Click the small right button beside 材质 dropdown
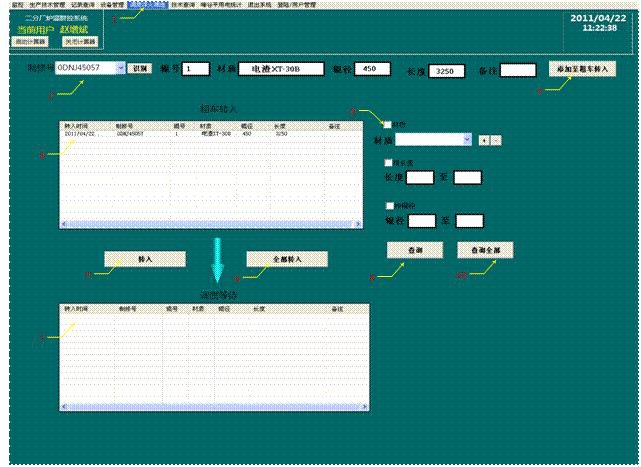This screenshot has width=641, height=467. pos(496,141)
